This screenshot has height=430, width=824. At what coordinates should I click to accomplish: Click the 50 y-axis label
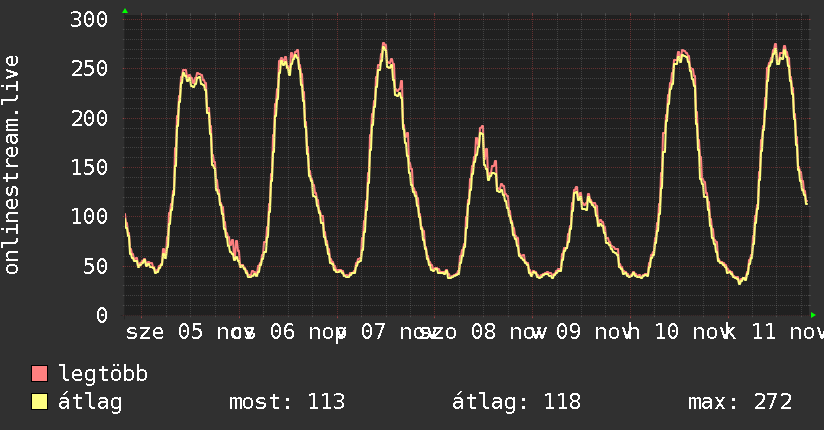(x=96, y=266)
